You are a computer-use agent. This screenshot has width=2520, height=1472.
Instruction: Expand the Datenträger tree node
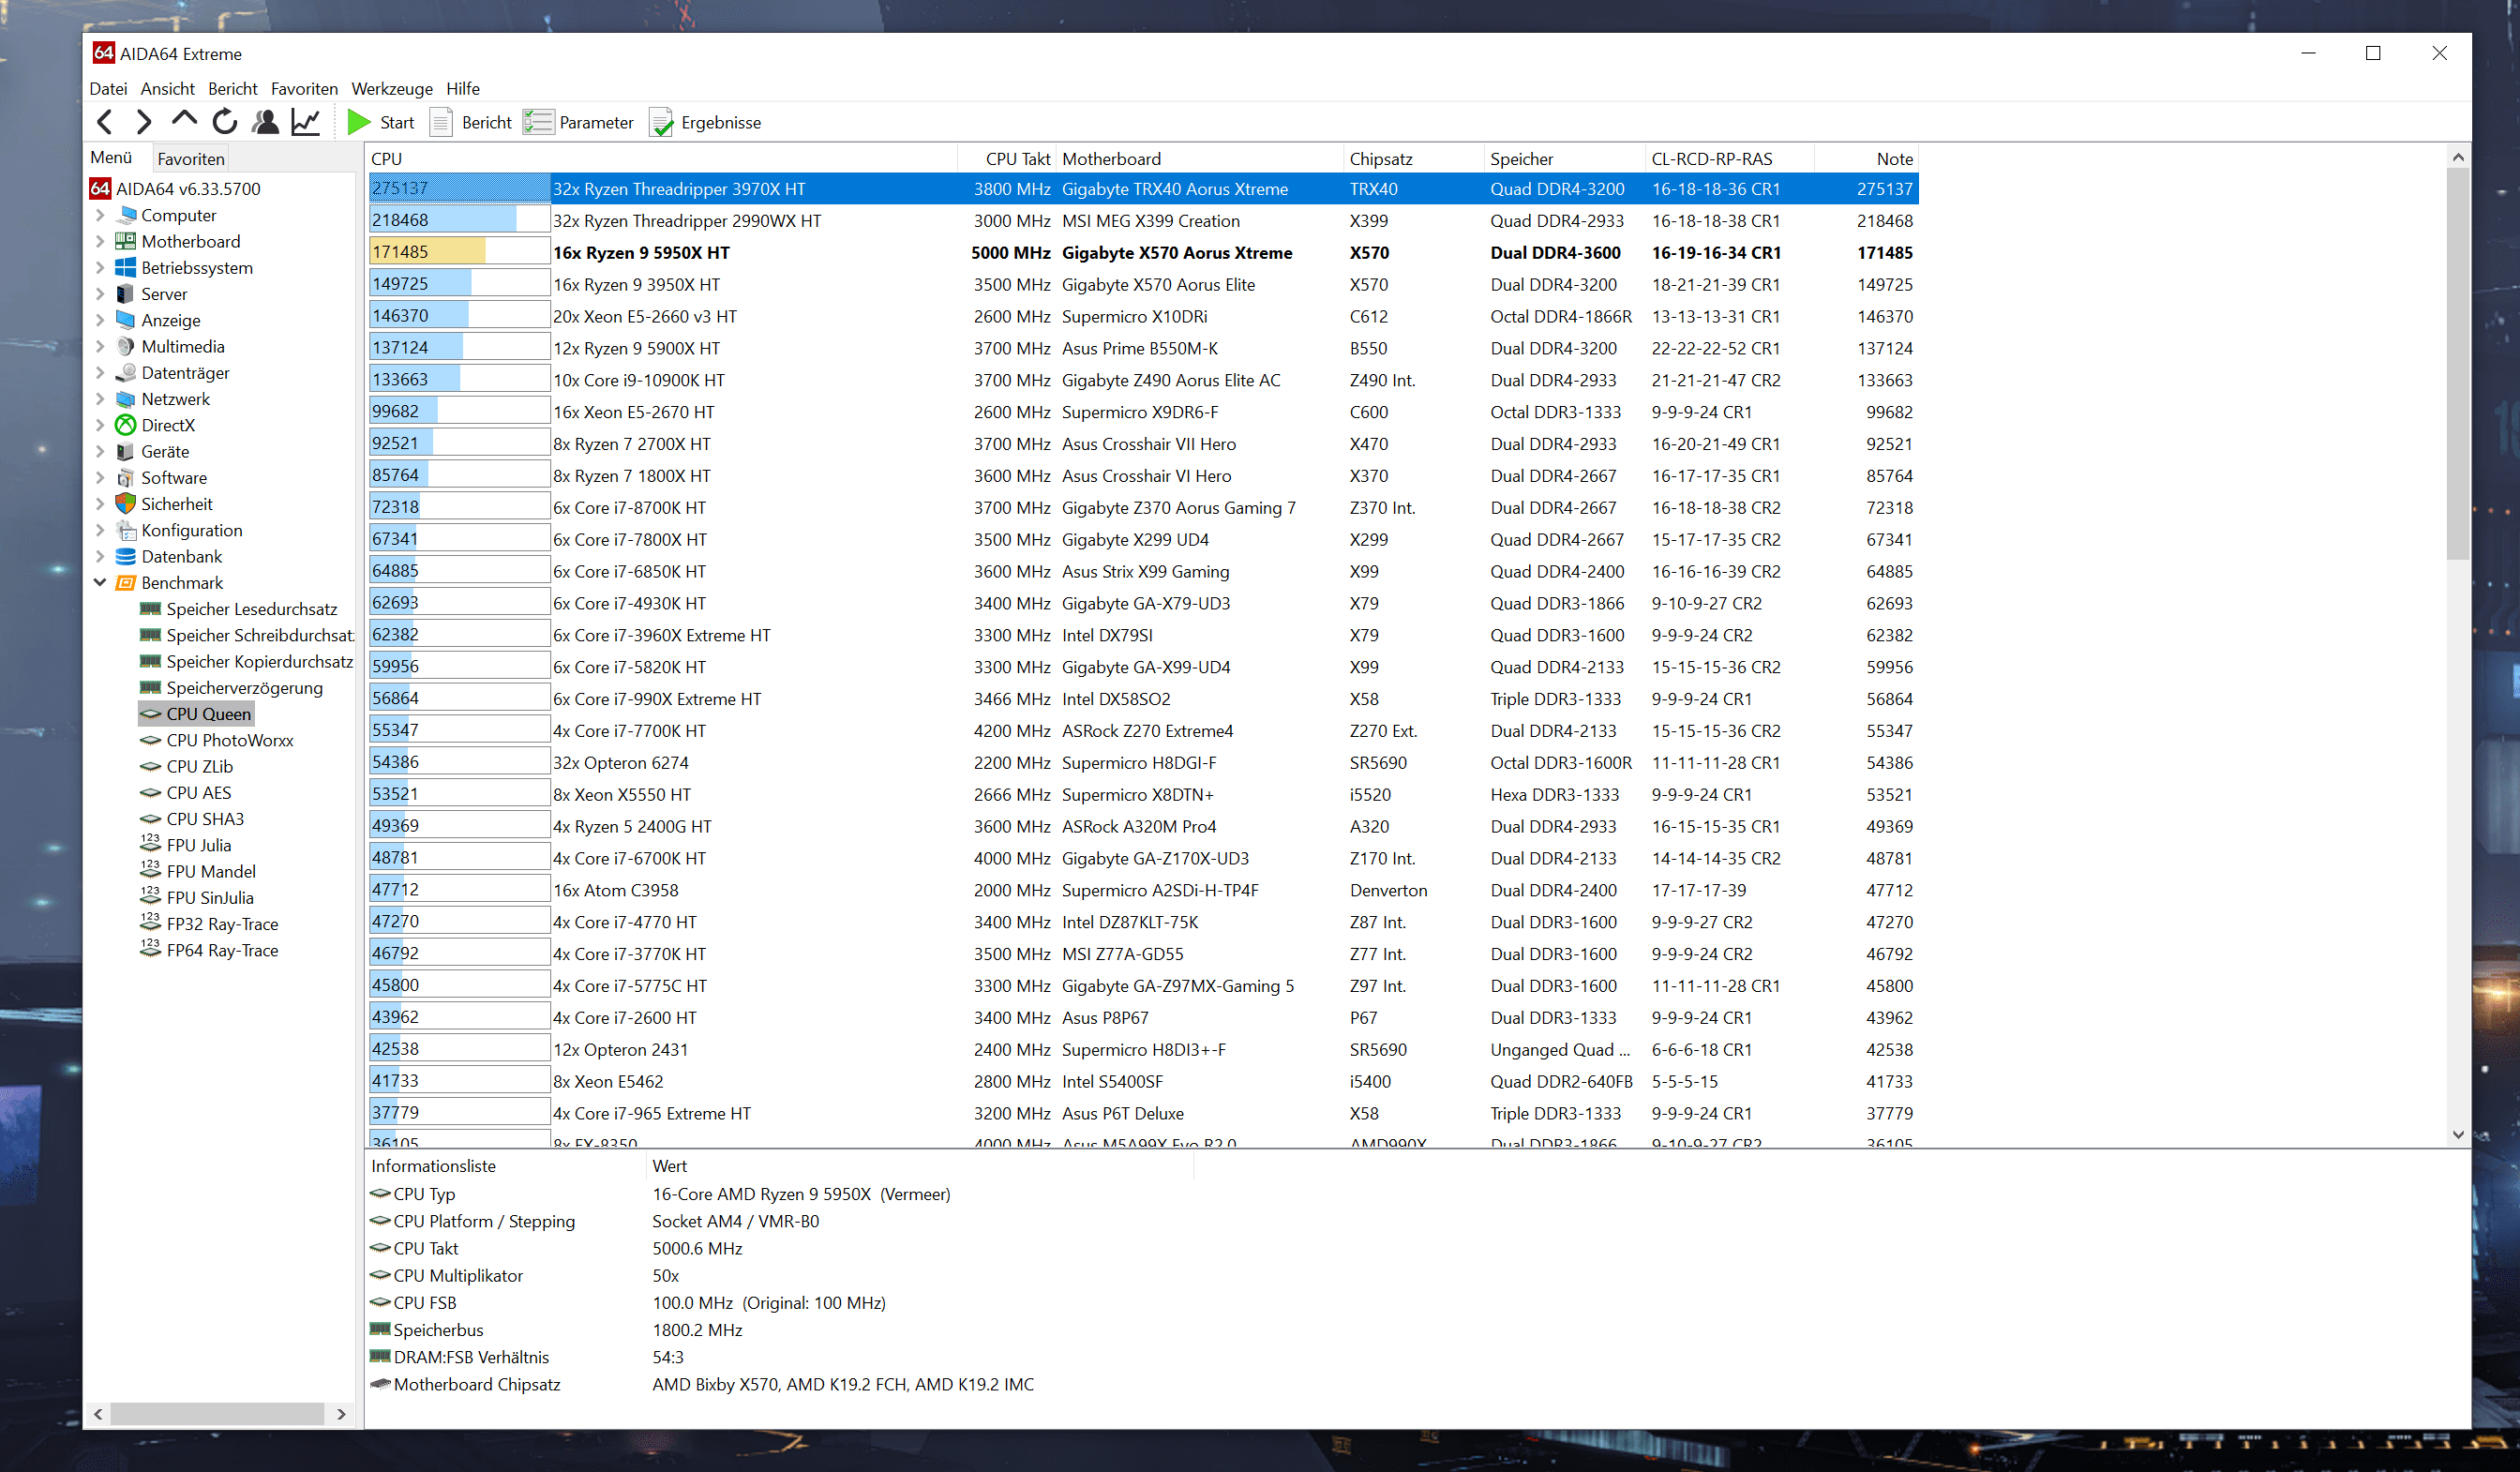point(100,372)
